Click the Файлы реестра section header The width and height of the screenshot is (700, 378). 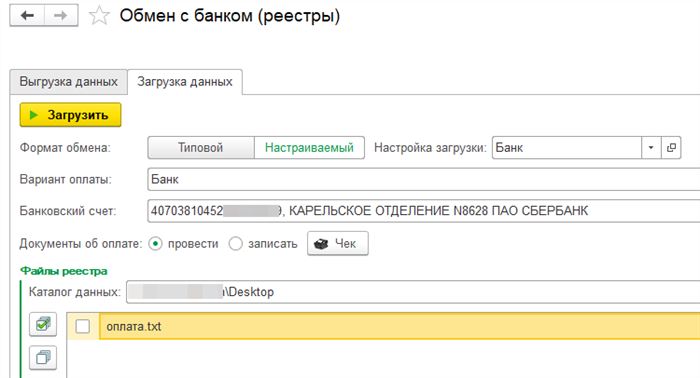64,271
